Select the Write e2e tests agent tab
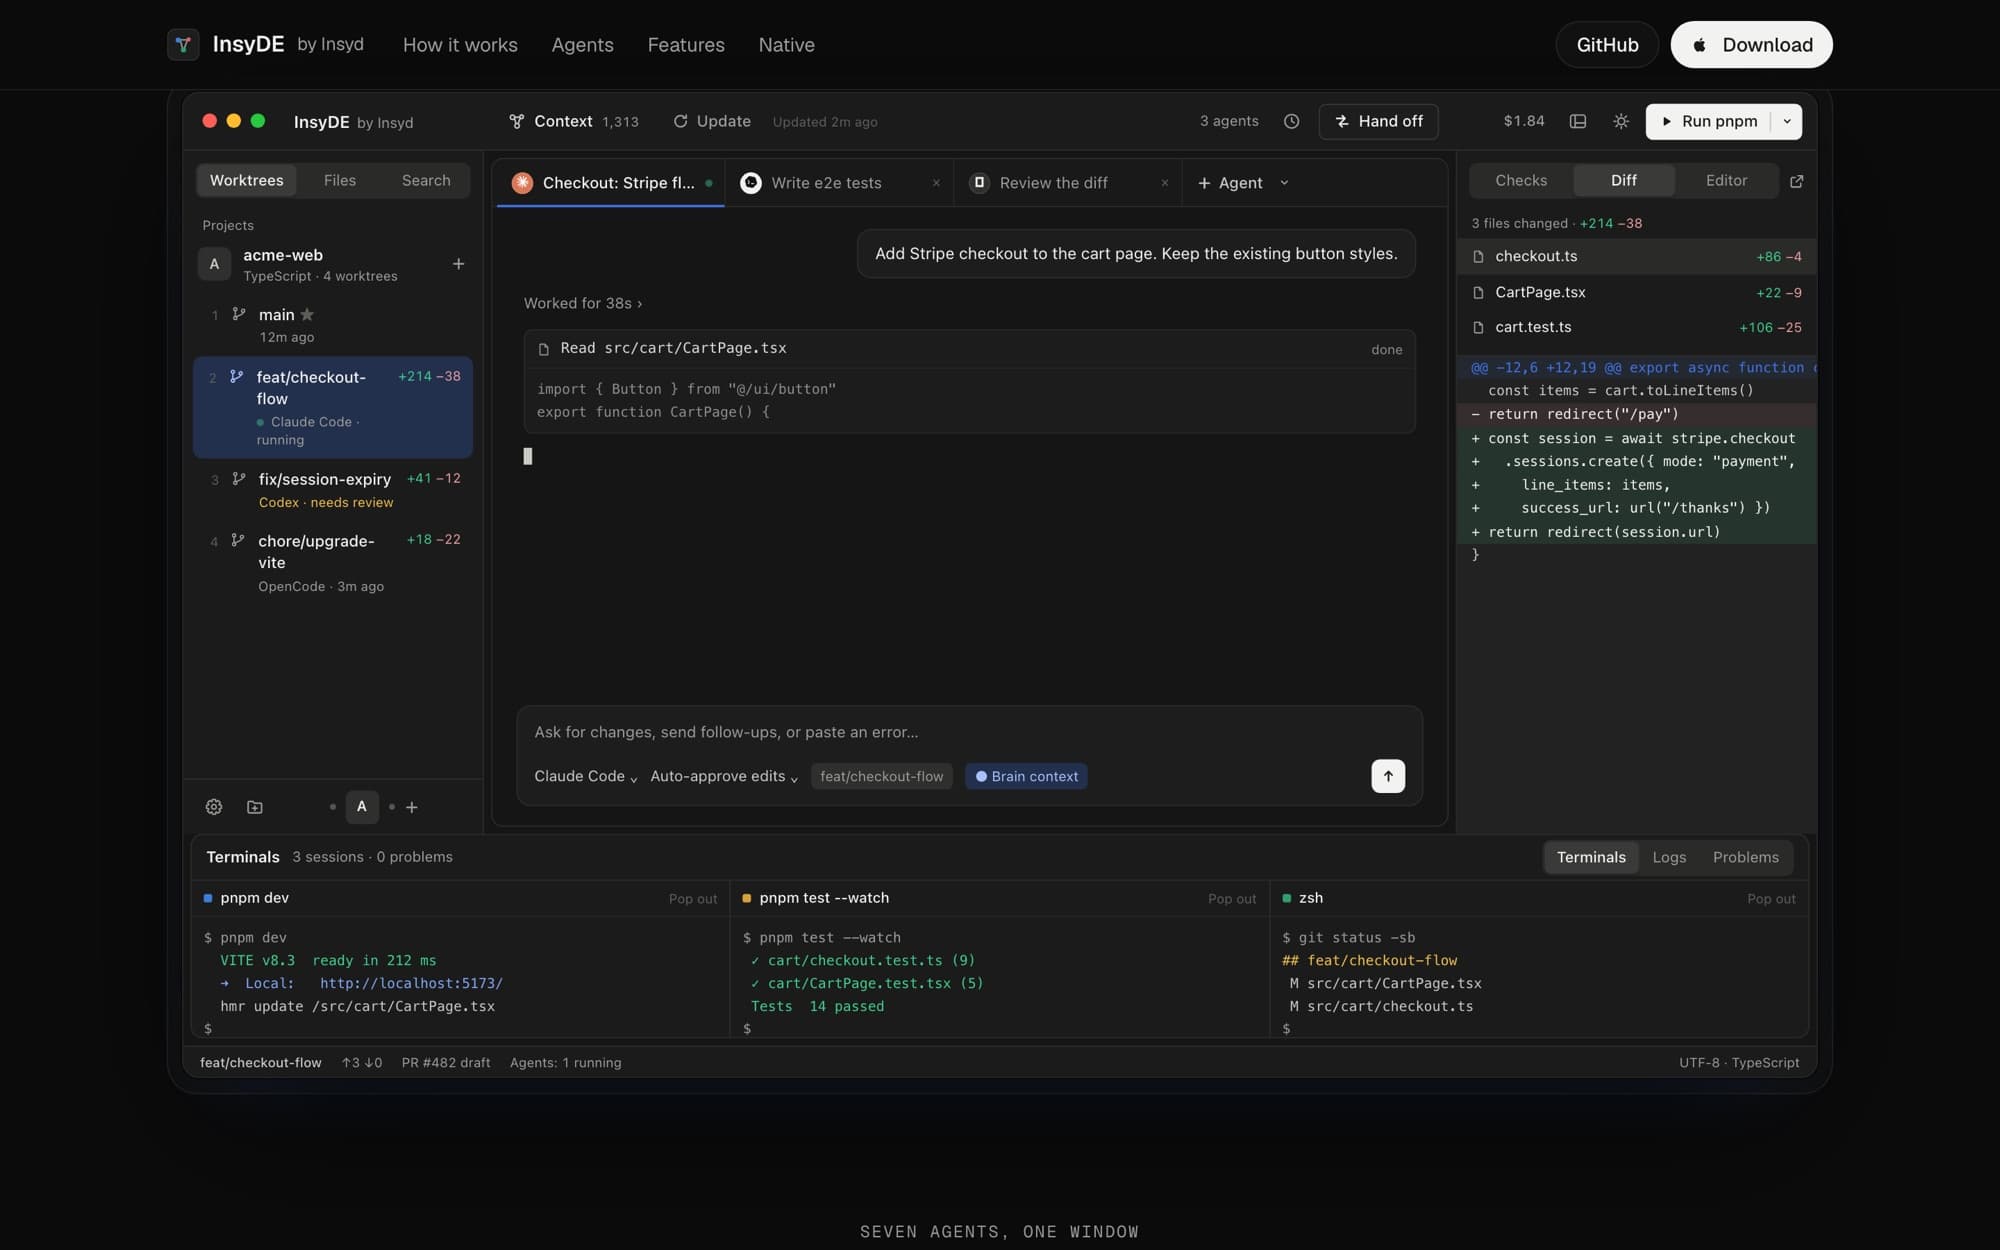The height and width of the screenshot is (1250, 2000). tap(839, 183)
